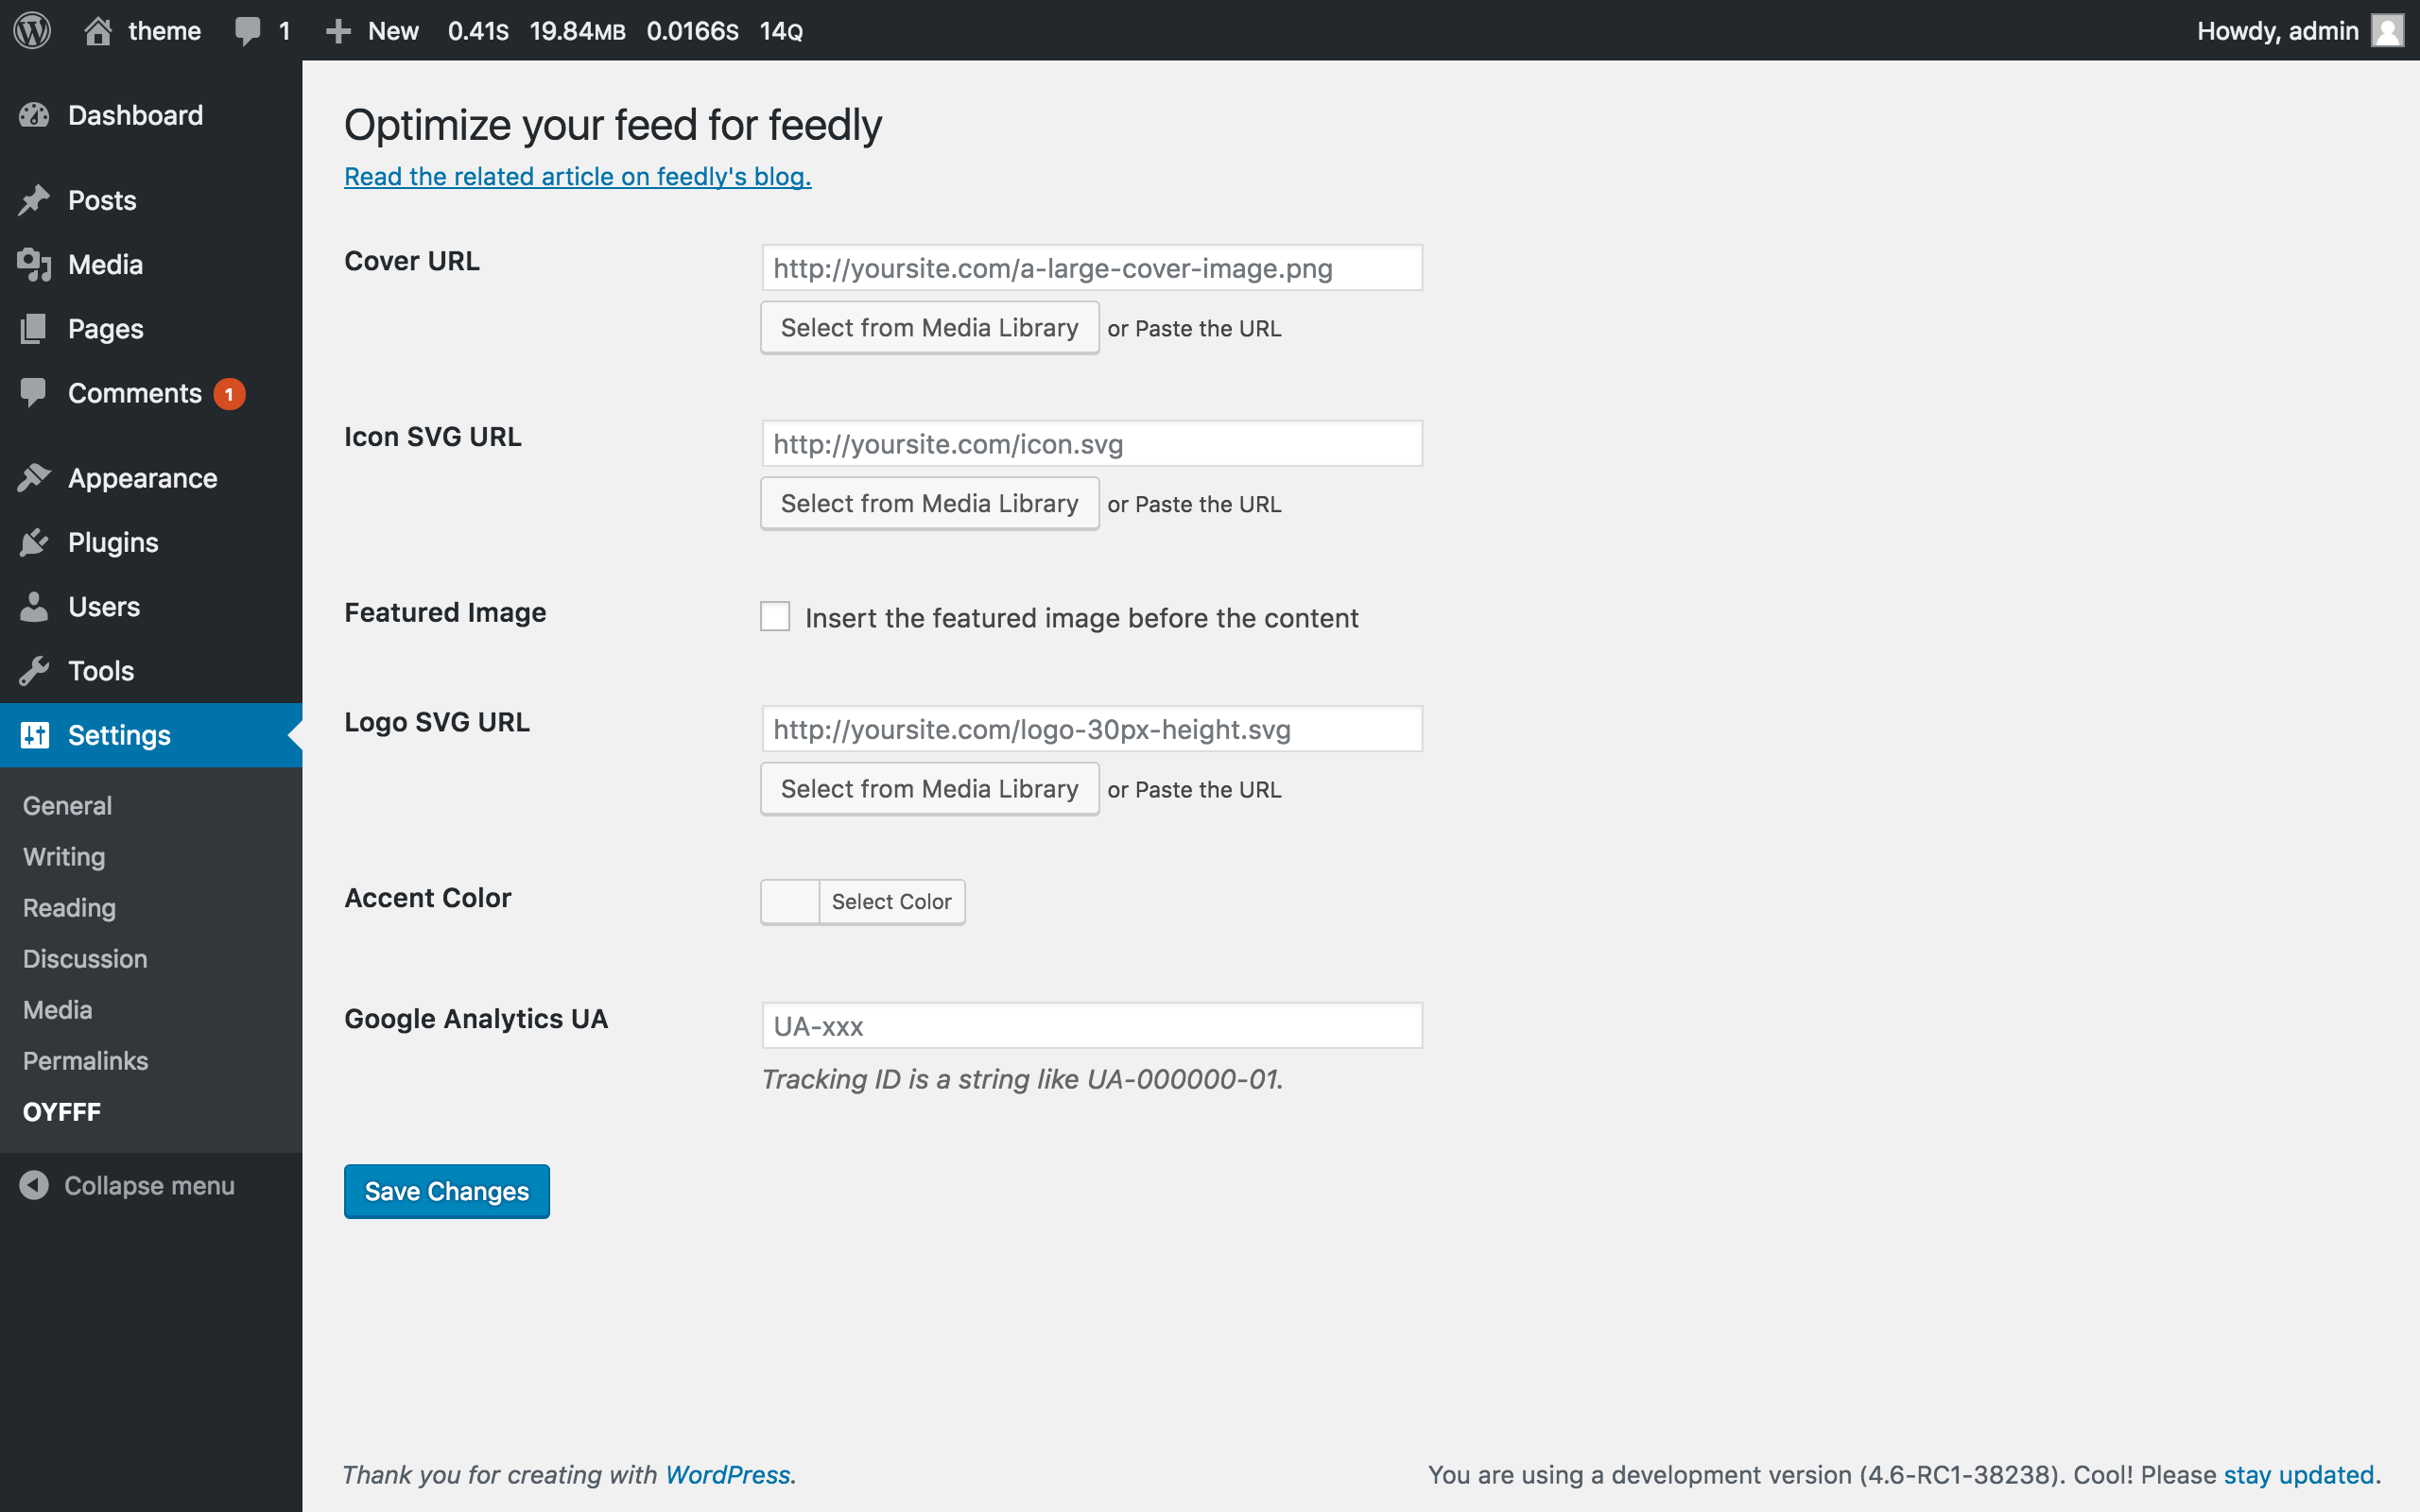The height and width of the screenshot is (1512, 2420).
Task: Go to Discussion settings submenu
Action: click(x=85, y=959)
